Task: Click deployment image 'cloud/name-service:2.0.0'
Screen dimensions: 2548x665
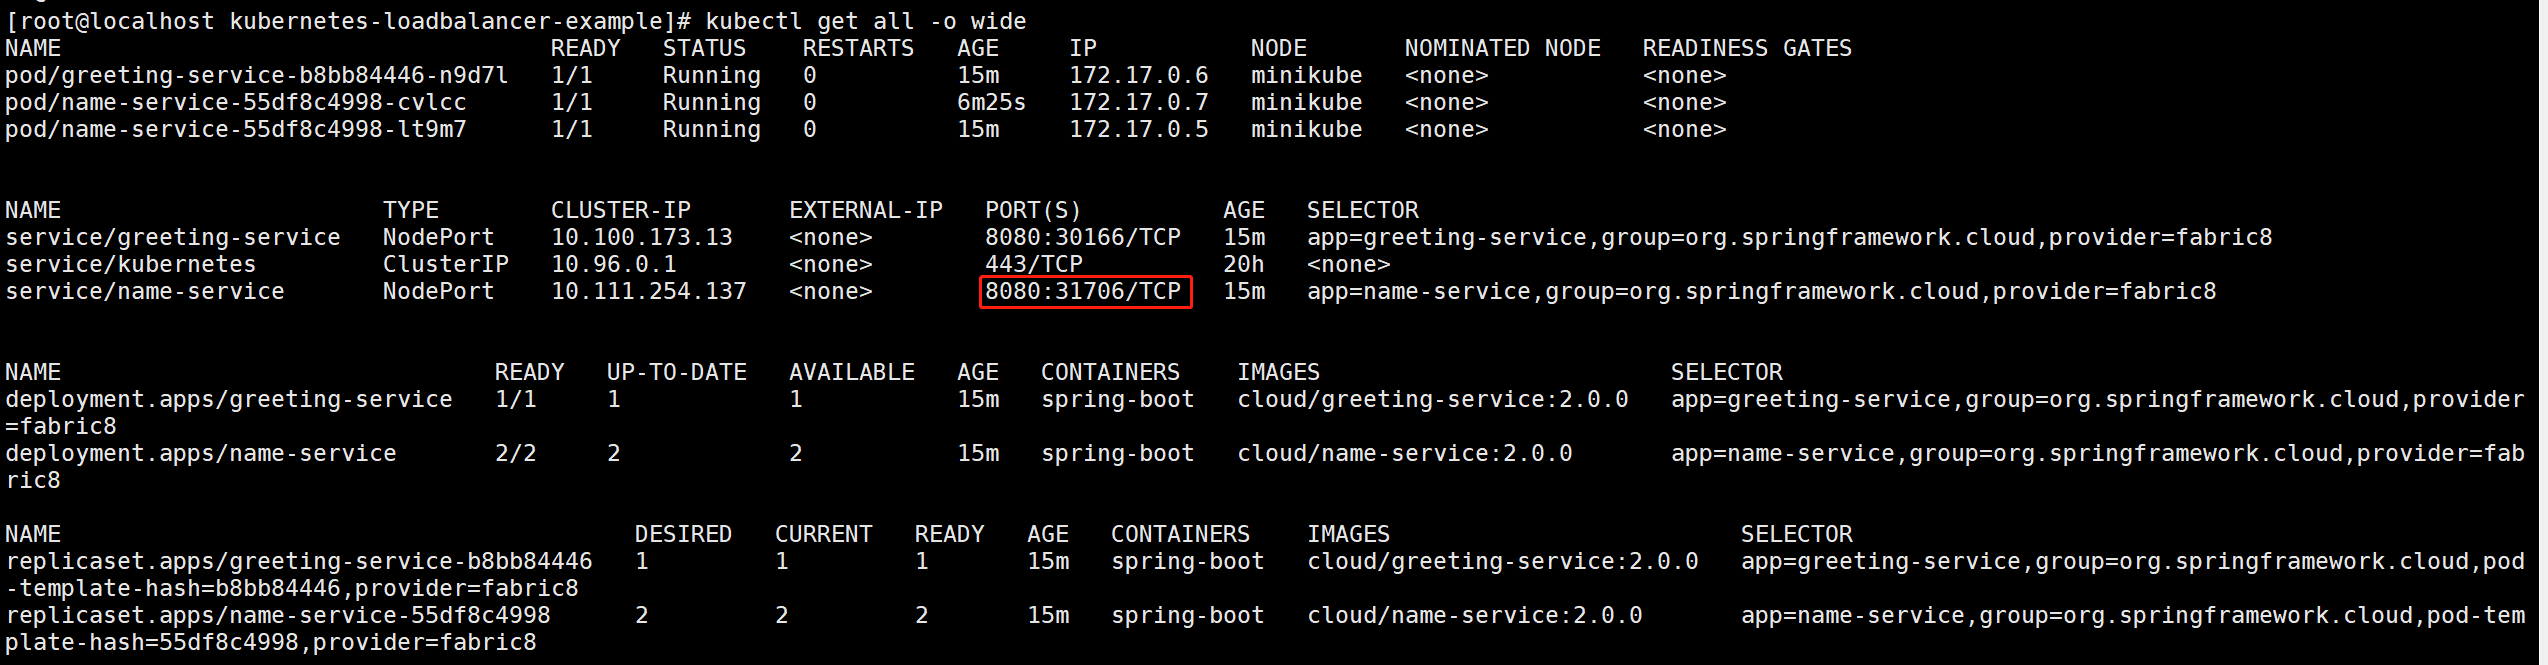Action: point(1404,453)
